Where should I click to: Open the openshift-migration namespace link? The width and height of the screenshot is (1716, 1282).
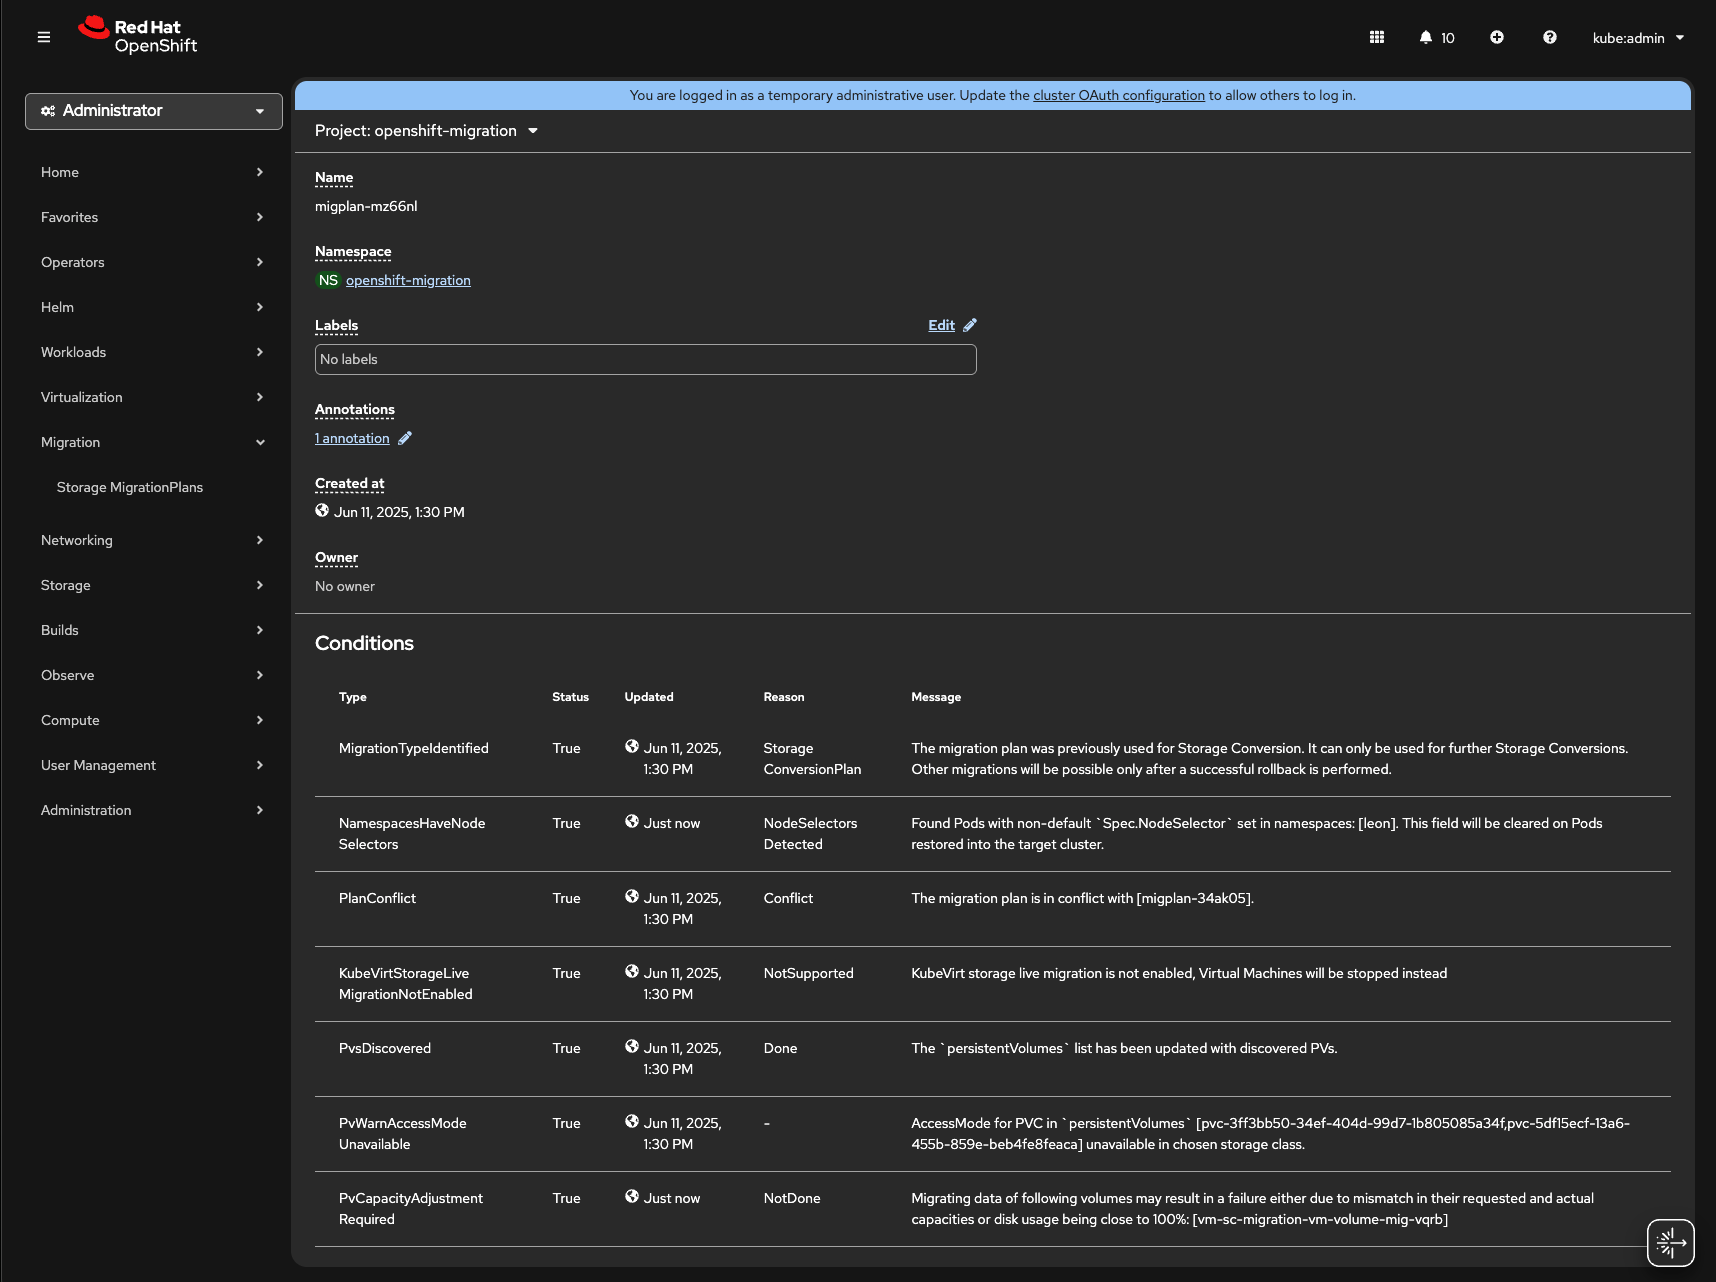(408, 280)
